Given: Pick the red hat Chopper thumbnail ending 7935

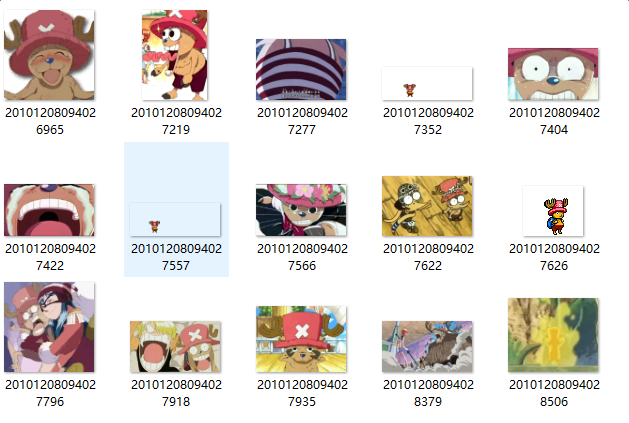Looking at the screenshot, I should click(301, 339).
